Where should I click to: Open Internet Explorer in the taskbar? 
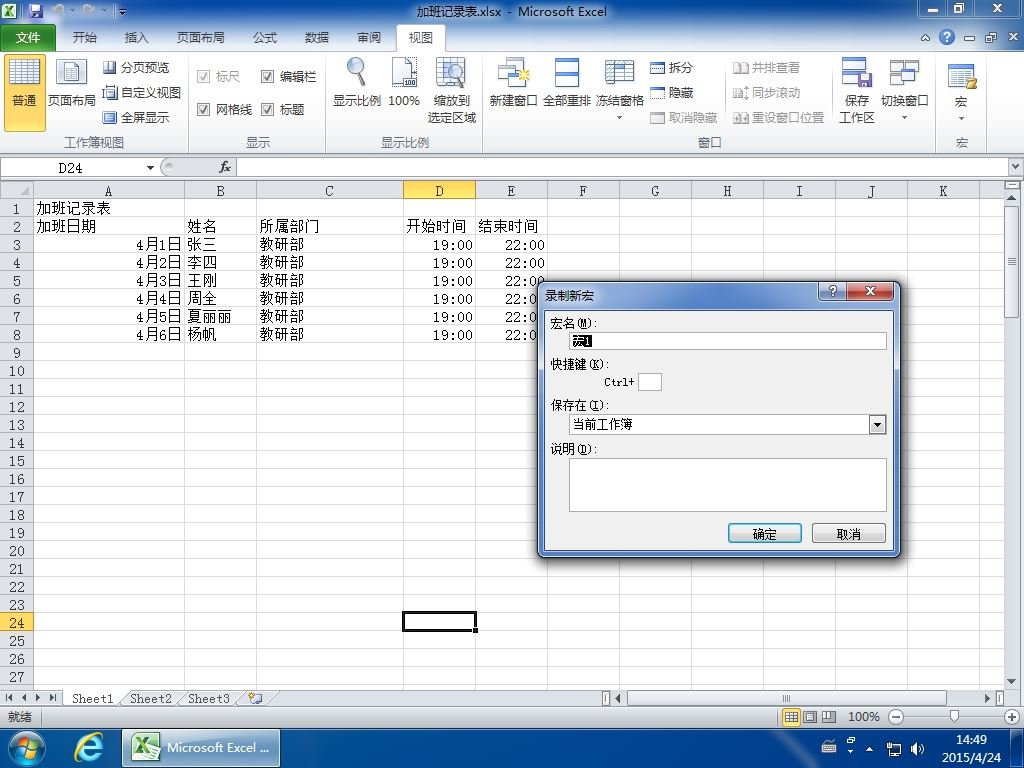pyautogui.click(x=88, y=748)
